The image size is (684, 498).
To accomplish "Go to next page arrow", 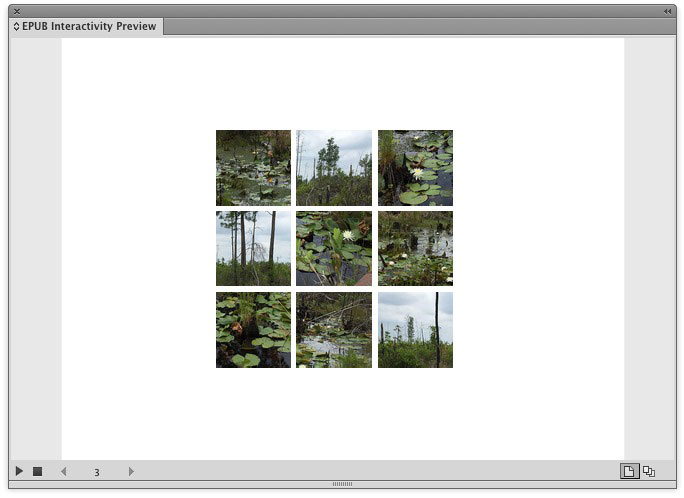I will tap(131, 471).
